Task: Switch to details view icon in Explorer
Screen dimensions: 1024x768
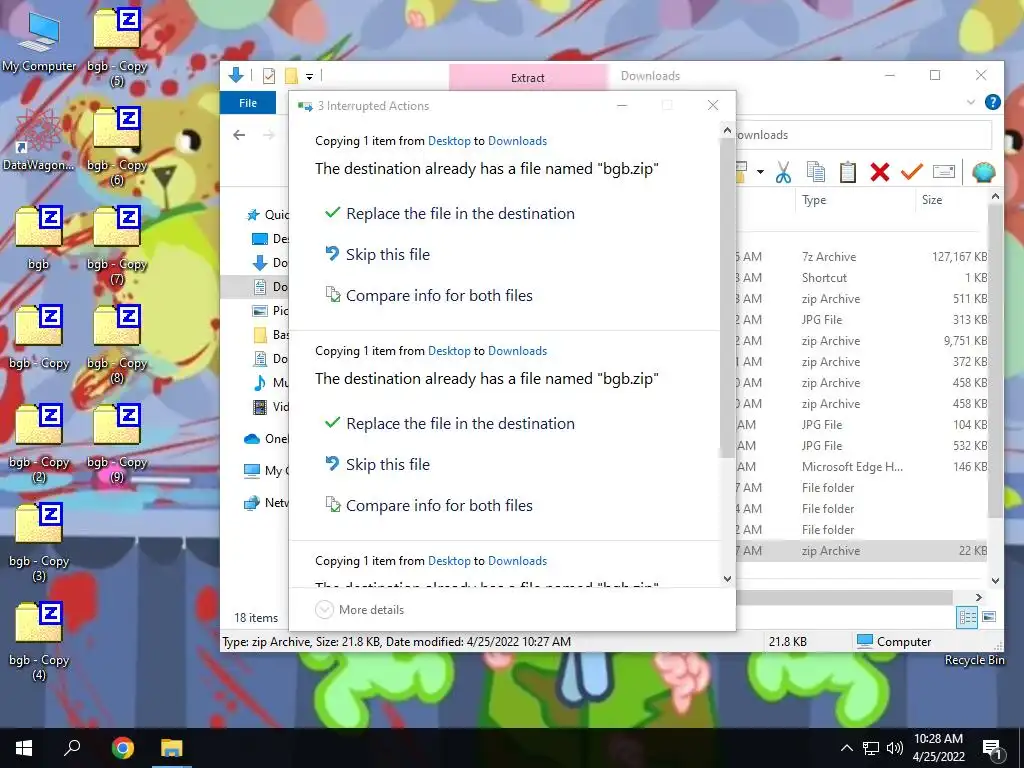Action: 967,616
